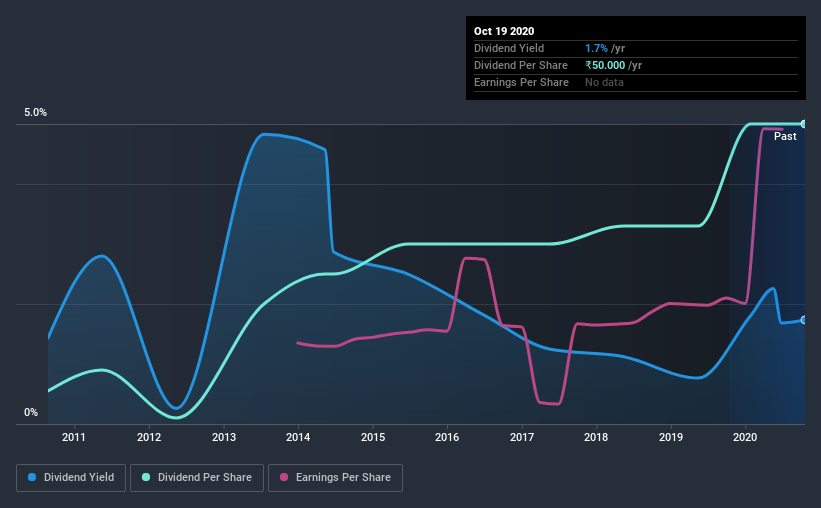
Task: Click the ₹50.000 dividend per share value
Action: click(605, 65)
